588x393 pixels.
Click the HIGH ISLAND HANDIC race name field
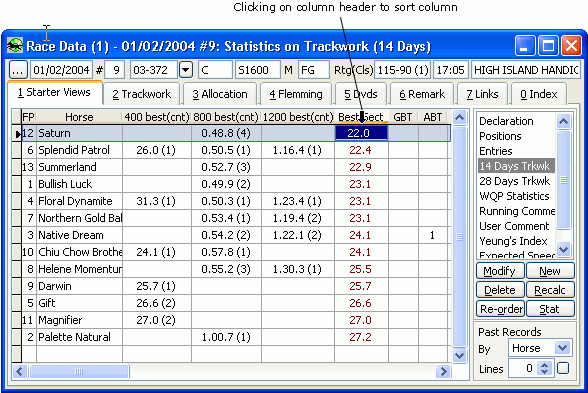pyautogui.click(x=526, y=70)
